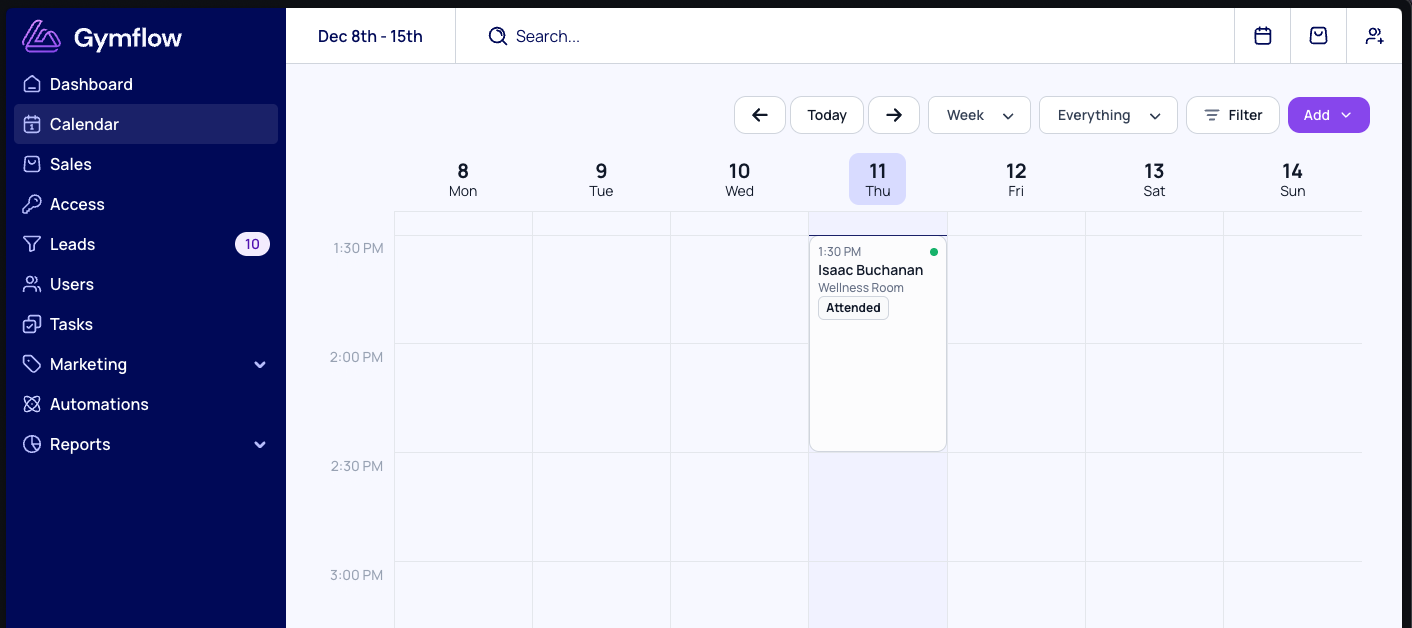The width and height of the screenshot is (1412, 628).
Task: Select Wednesday 10 column header
Action: (x=739, y=179)
